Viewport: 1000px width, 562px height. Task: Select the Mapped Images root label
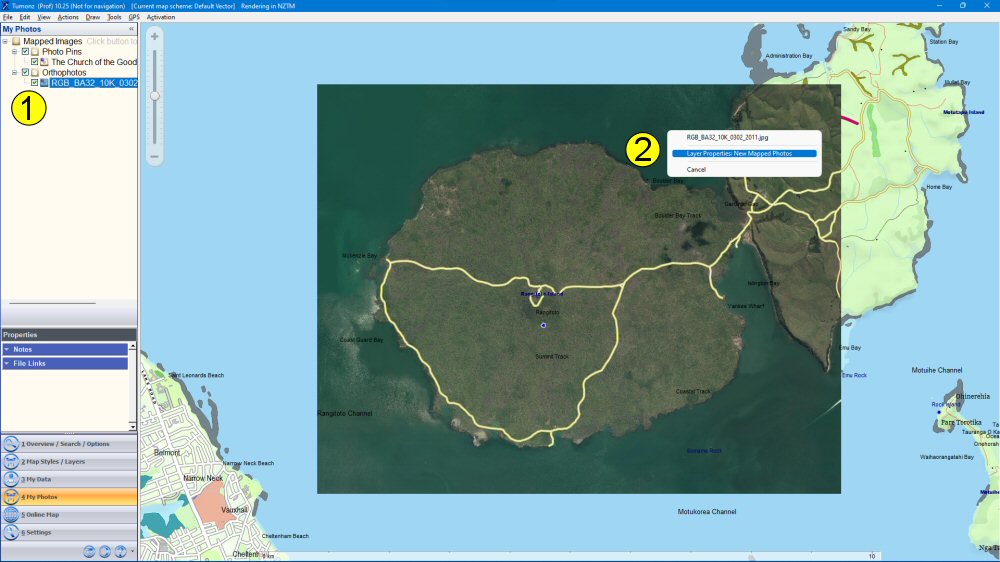52,41
